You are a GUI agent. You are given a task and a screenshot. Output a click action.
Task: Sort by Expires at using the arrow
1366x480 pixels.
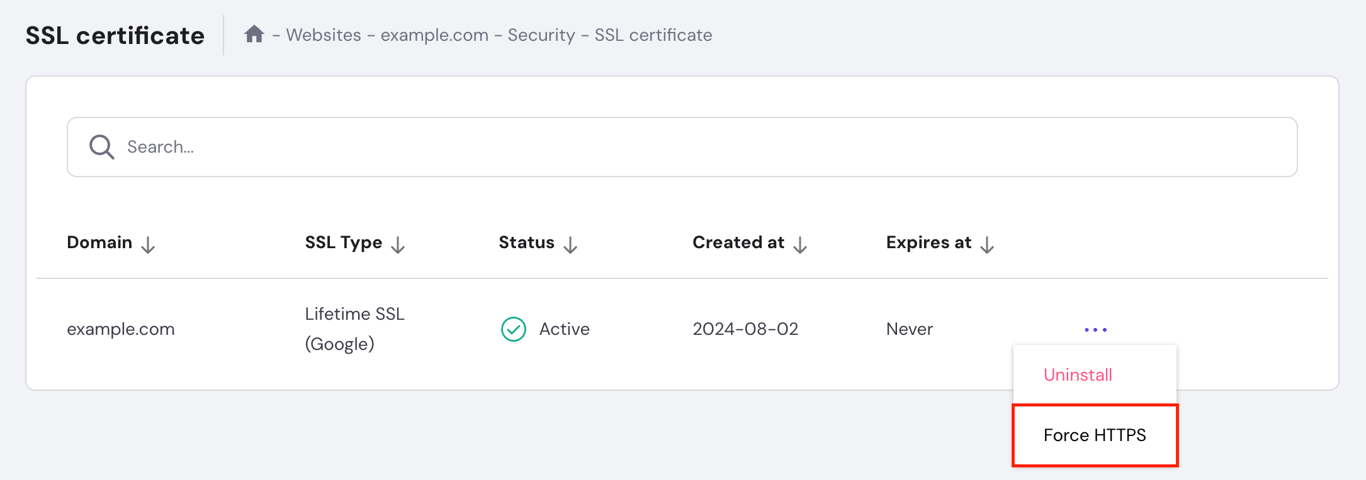pyautogui.click(x=987, y=244)
